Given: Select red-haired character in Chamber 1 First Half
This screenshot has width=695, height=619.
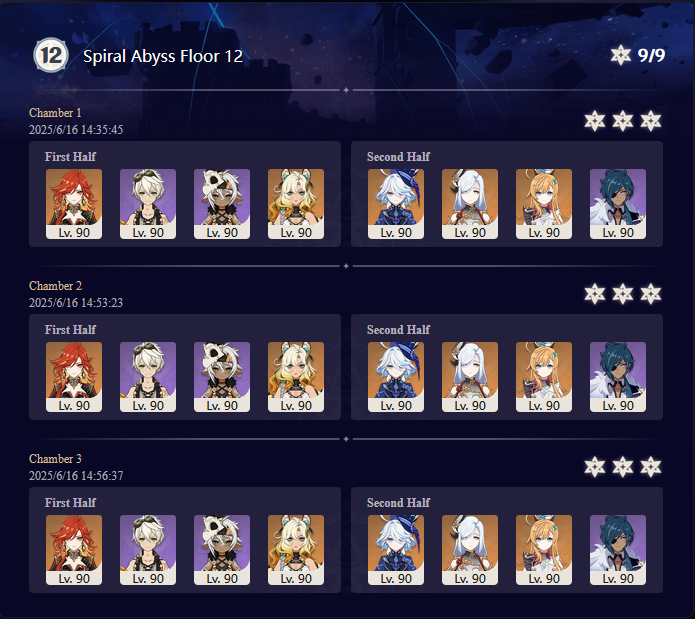Looking at the screenshot, I should point(74,204).
